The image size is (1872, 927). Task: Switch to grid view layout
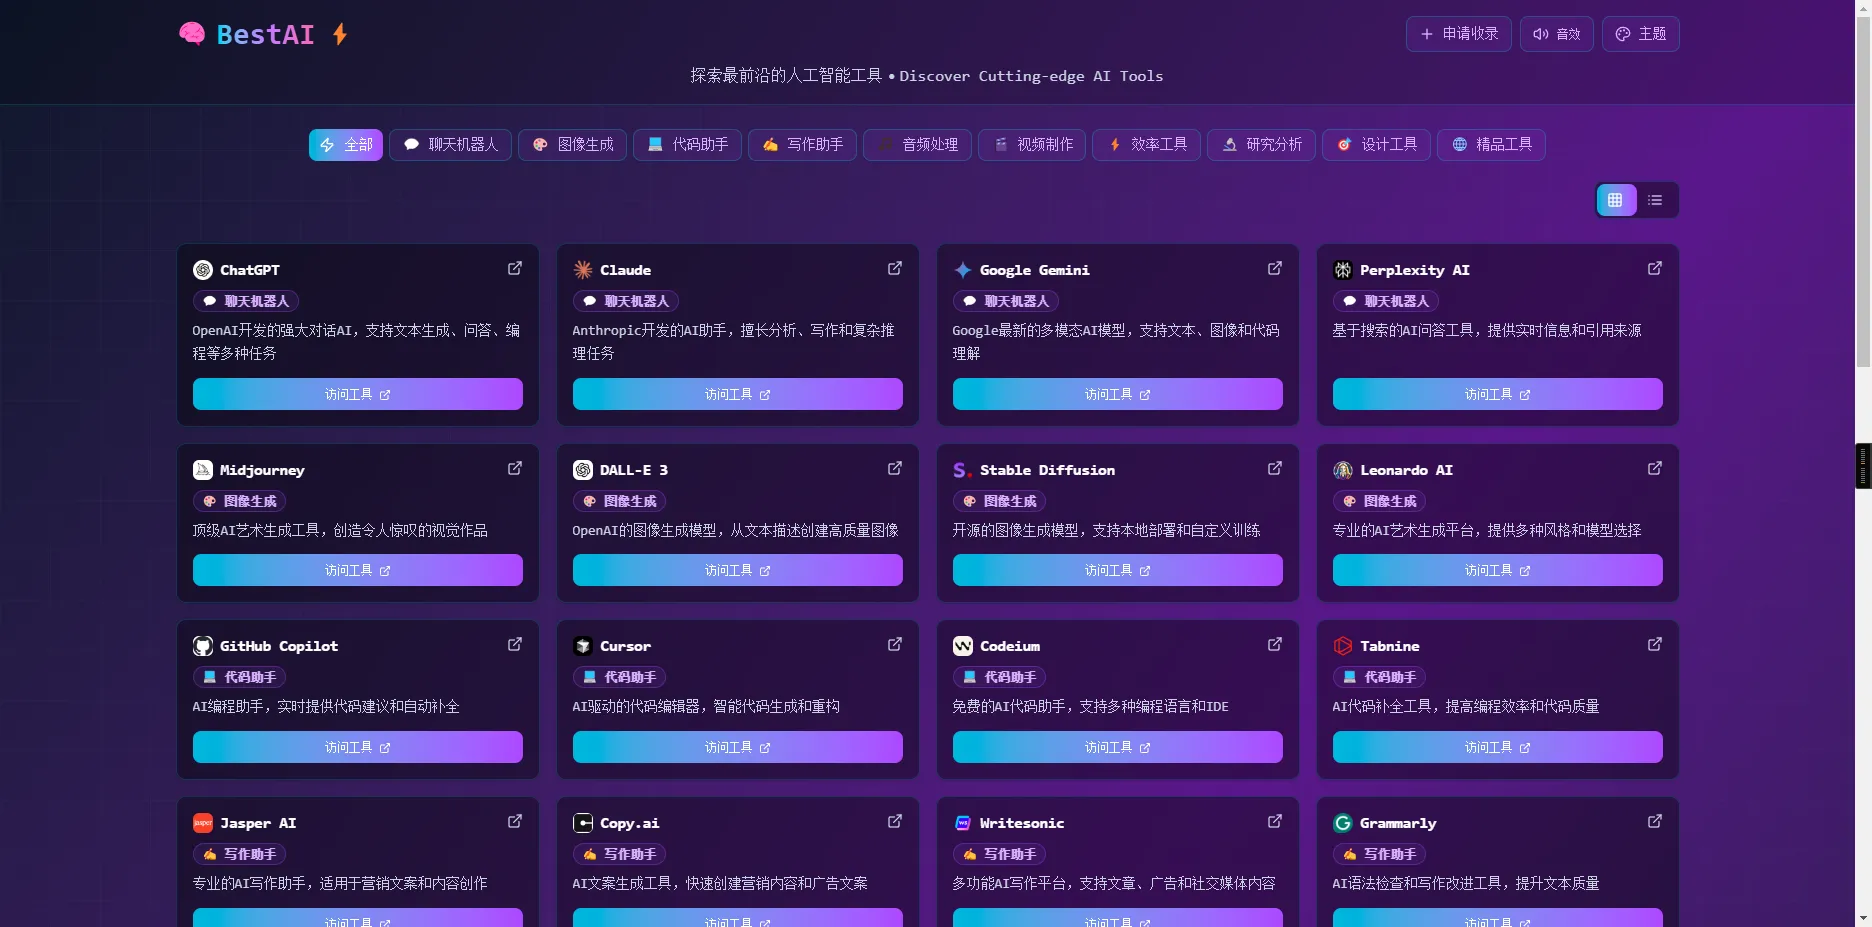(1616, 200)
